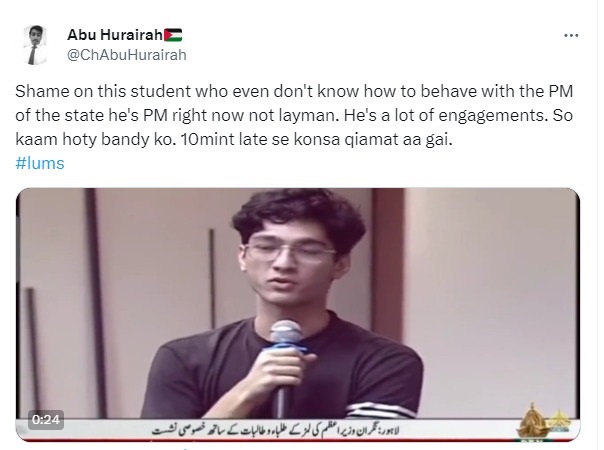
Task: Play the embedded tweet video
Action: point(298,314)
